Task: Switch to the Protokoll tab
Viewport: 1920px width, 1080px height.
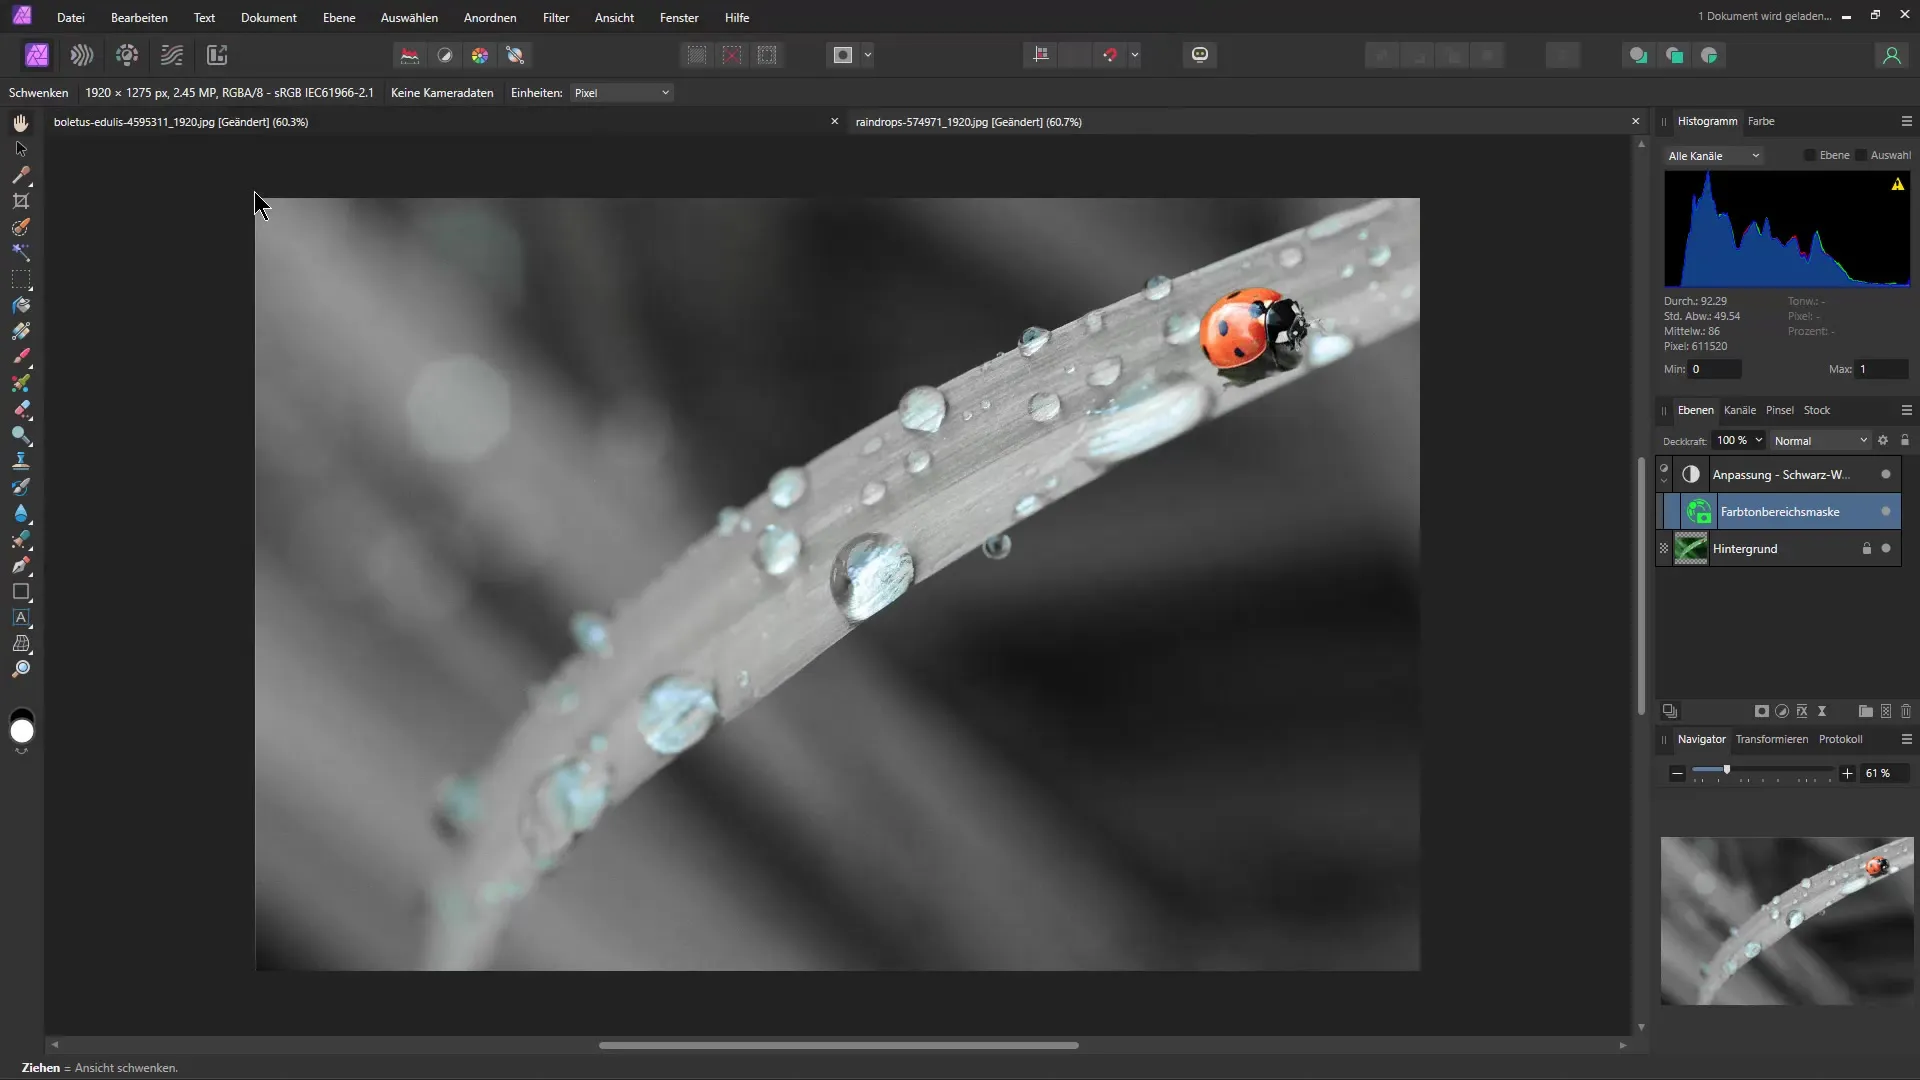Action: pos(1840,739)
